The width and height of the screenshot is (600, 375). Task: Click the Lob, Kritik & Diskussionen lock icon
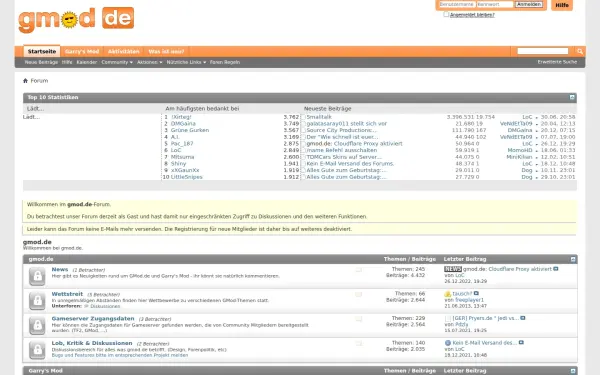pos(37,350)
